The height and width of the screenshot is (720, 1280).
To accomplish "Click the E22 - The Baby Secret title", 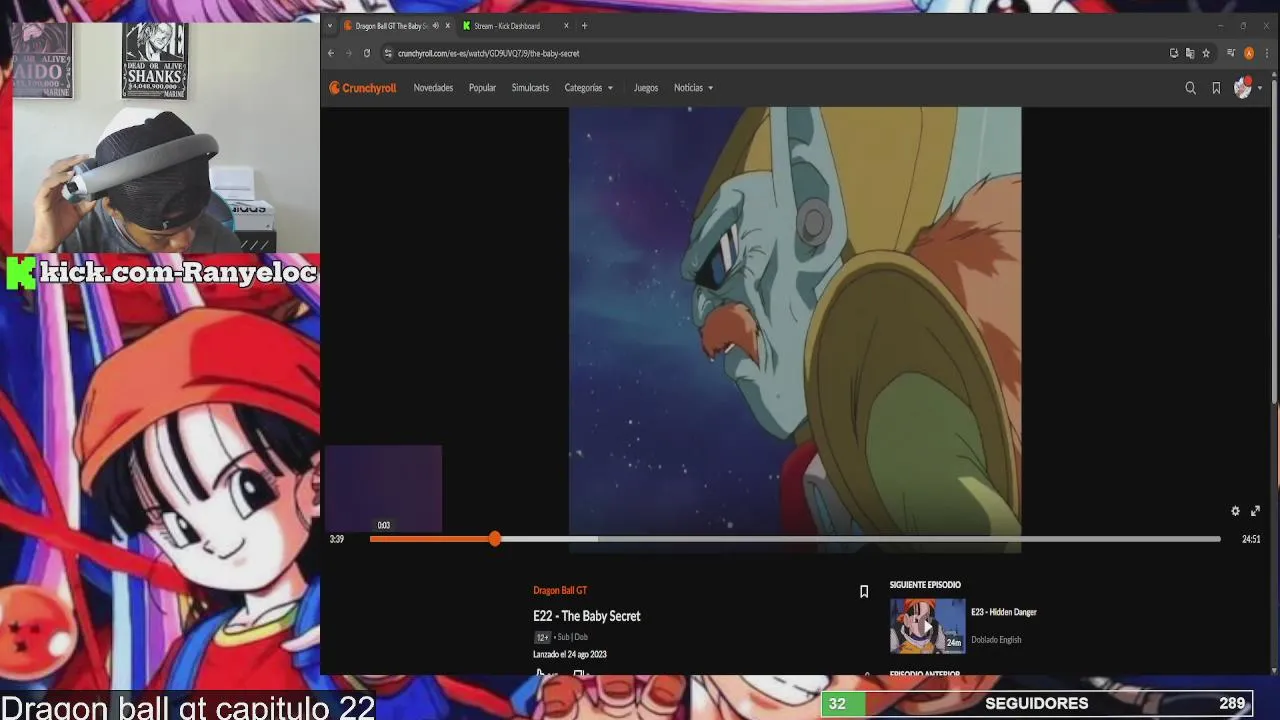I will [587, 616].
